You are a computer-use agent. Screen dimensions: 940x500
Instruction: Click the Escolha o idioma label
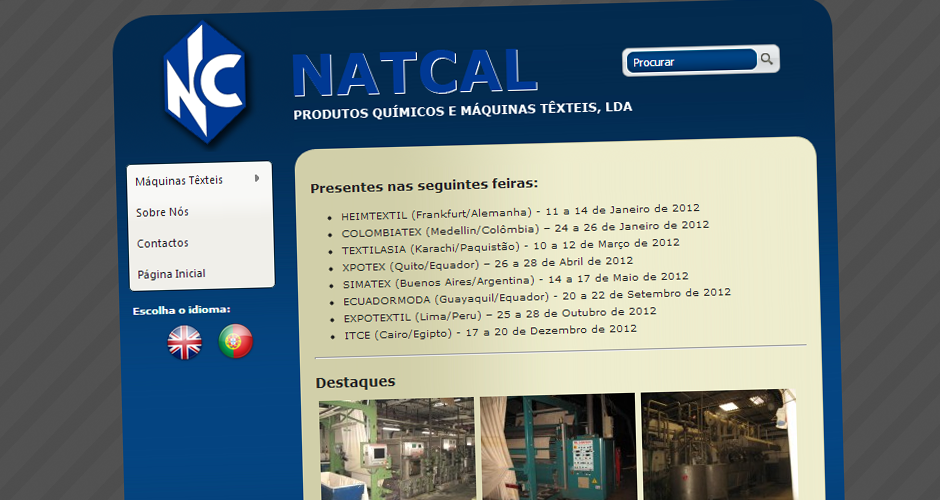click(182, 310)
